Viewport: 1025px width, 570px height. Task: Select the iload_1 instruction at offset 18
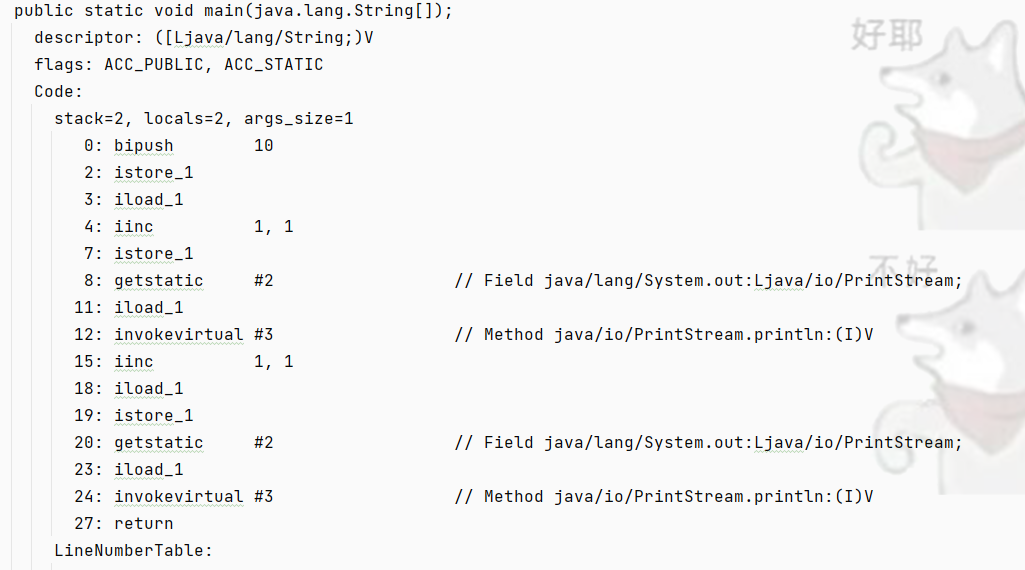[148, 389]
